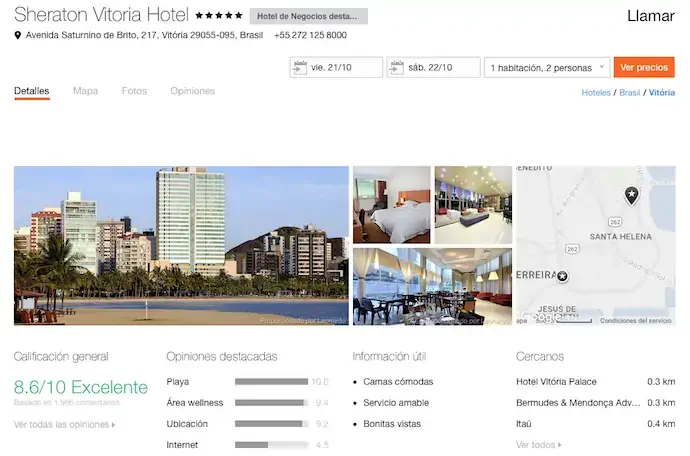Open the check-out calendar icon
The height and width of the screenshot is (456, 690).
click(x=396, y=67)
